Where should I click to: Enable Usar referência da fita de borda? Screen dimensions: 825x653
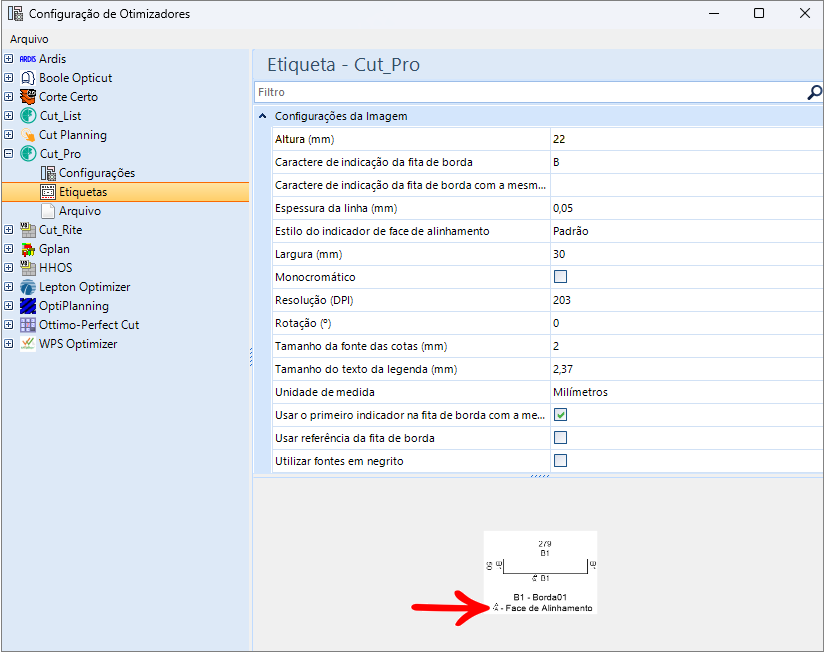[560, 438]
